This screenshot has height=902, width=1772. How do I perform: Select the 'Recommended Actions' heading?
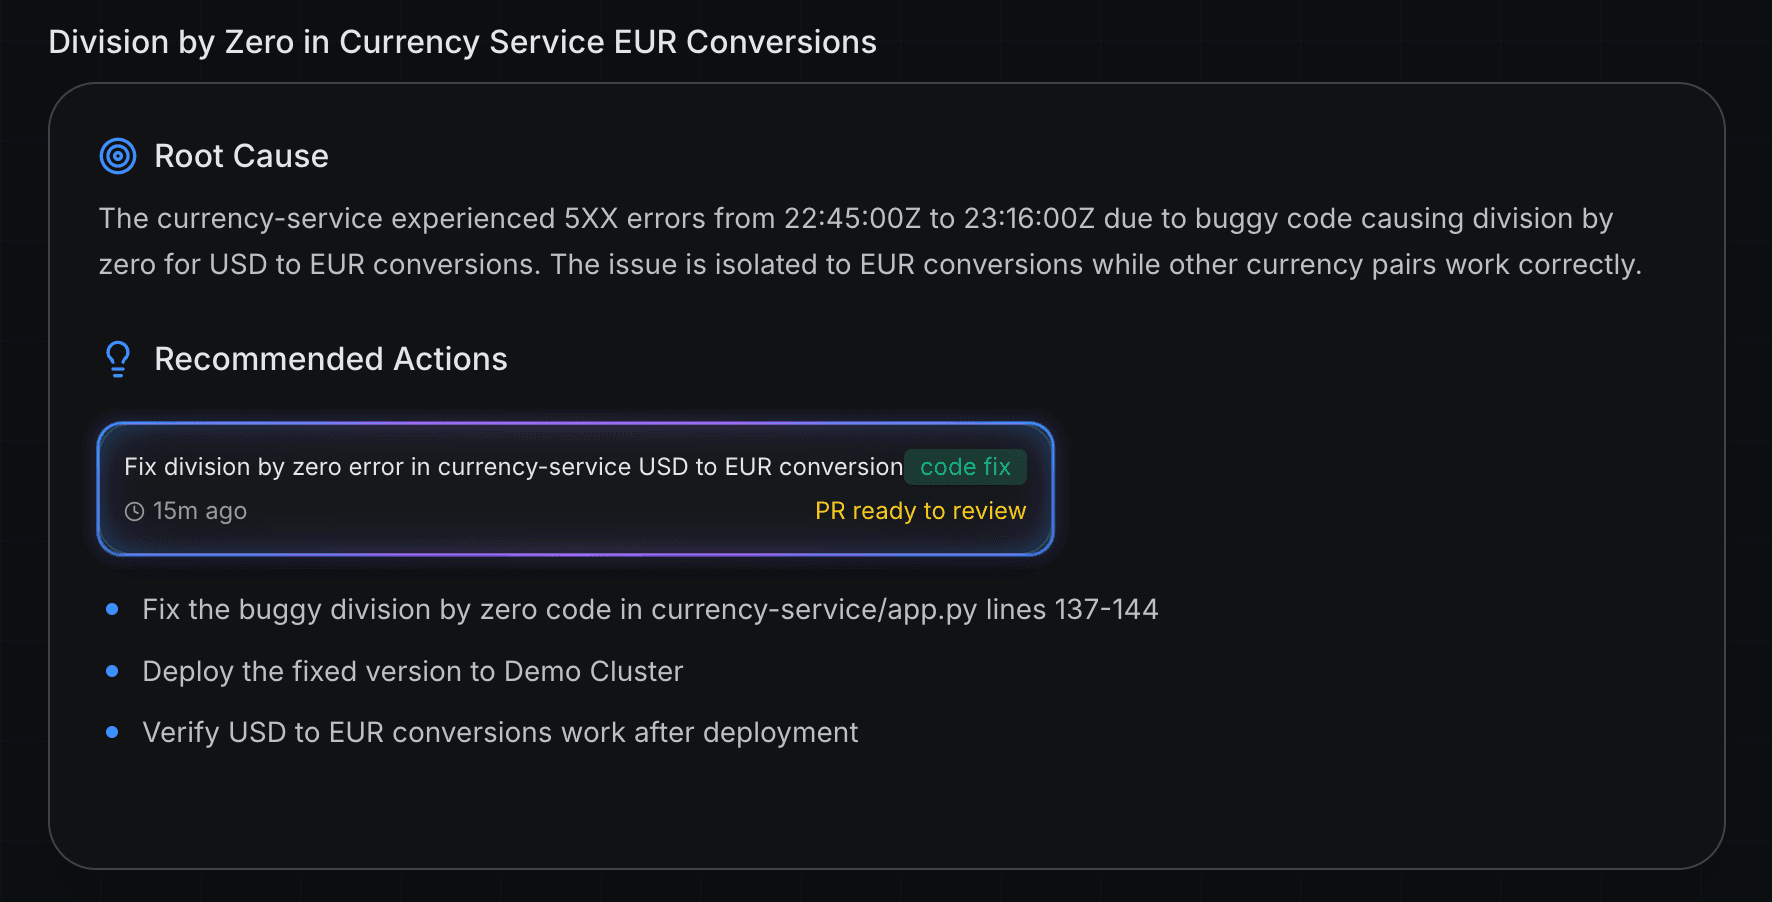[330, 359]
